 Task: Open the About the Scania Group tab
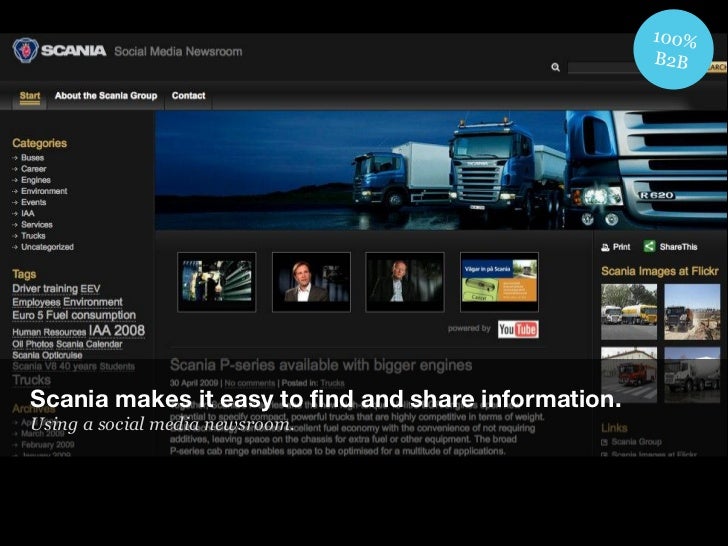(105, 96)
